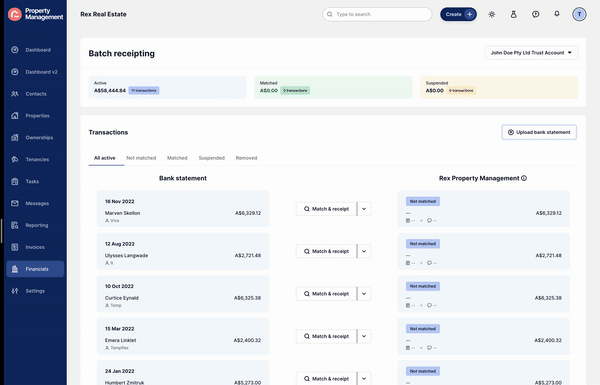Viewport: 600px width, 385px height.
Task: Switch to Suspended tab
Action: [212, 158]
